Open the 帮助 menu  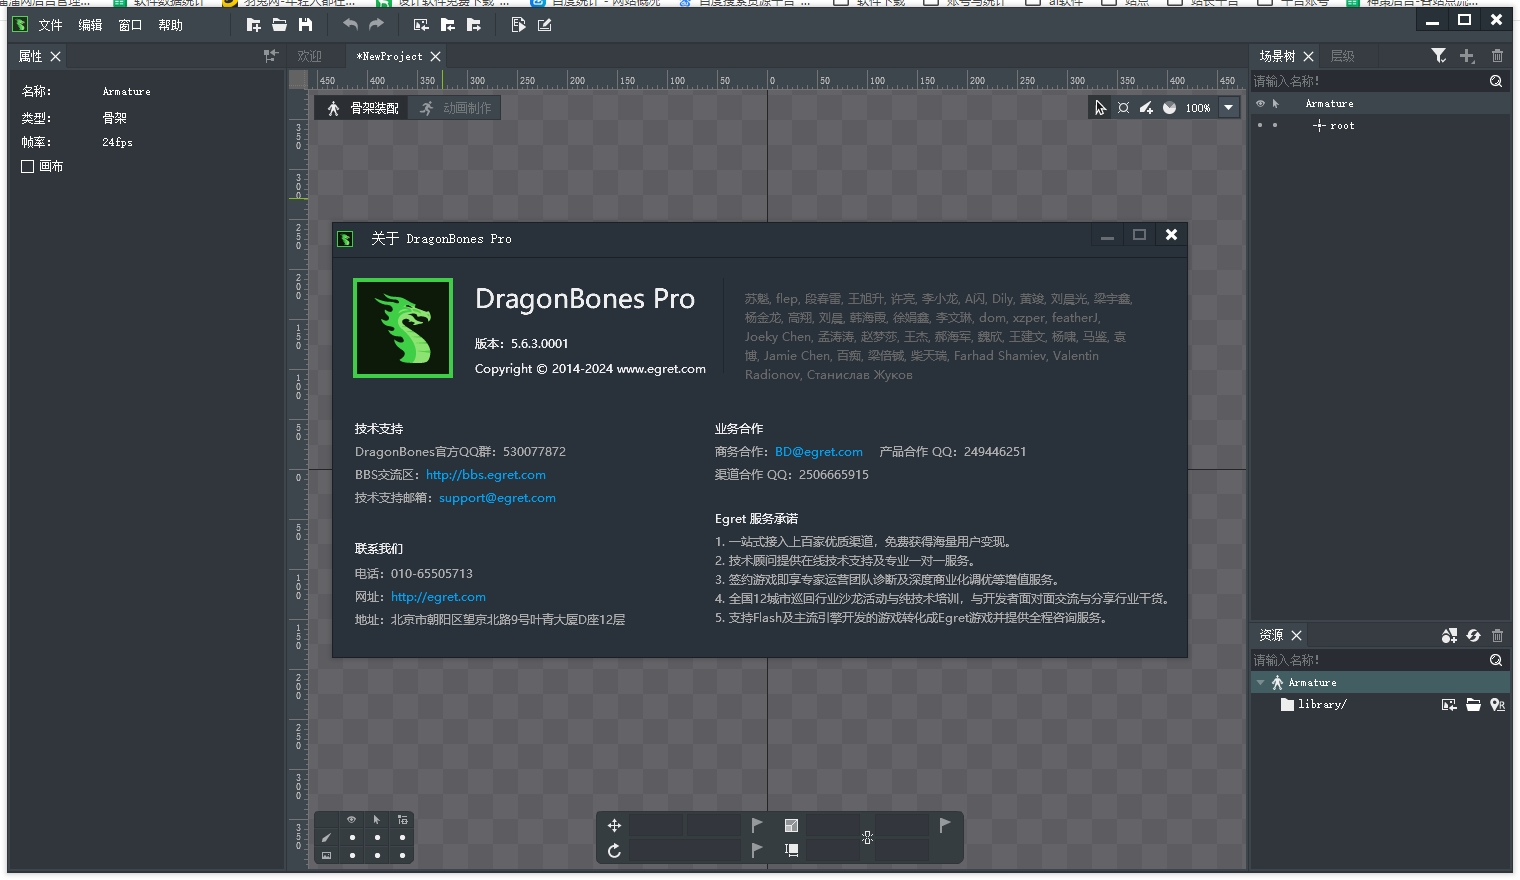pos(170,25)
